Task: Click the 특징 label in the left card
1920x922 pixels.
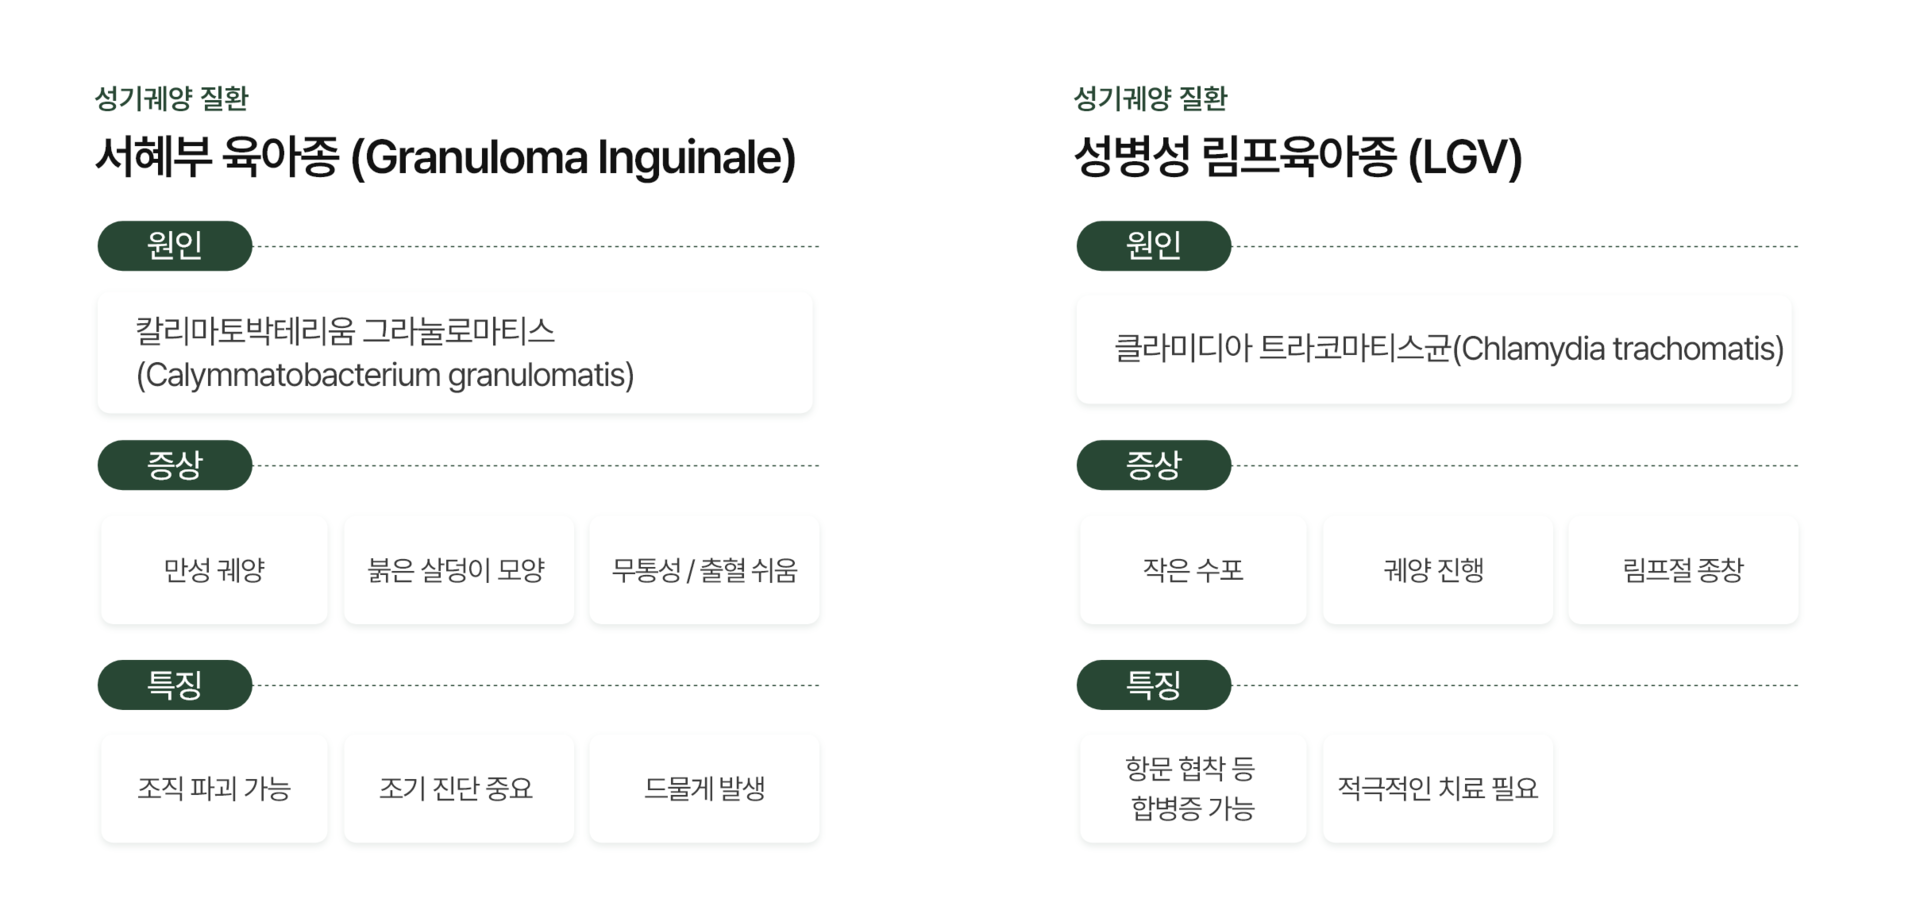Action: (175, 685)
